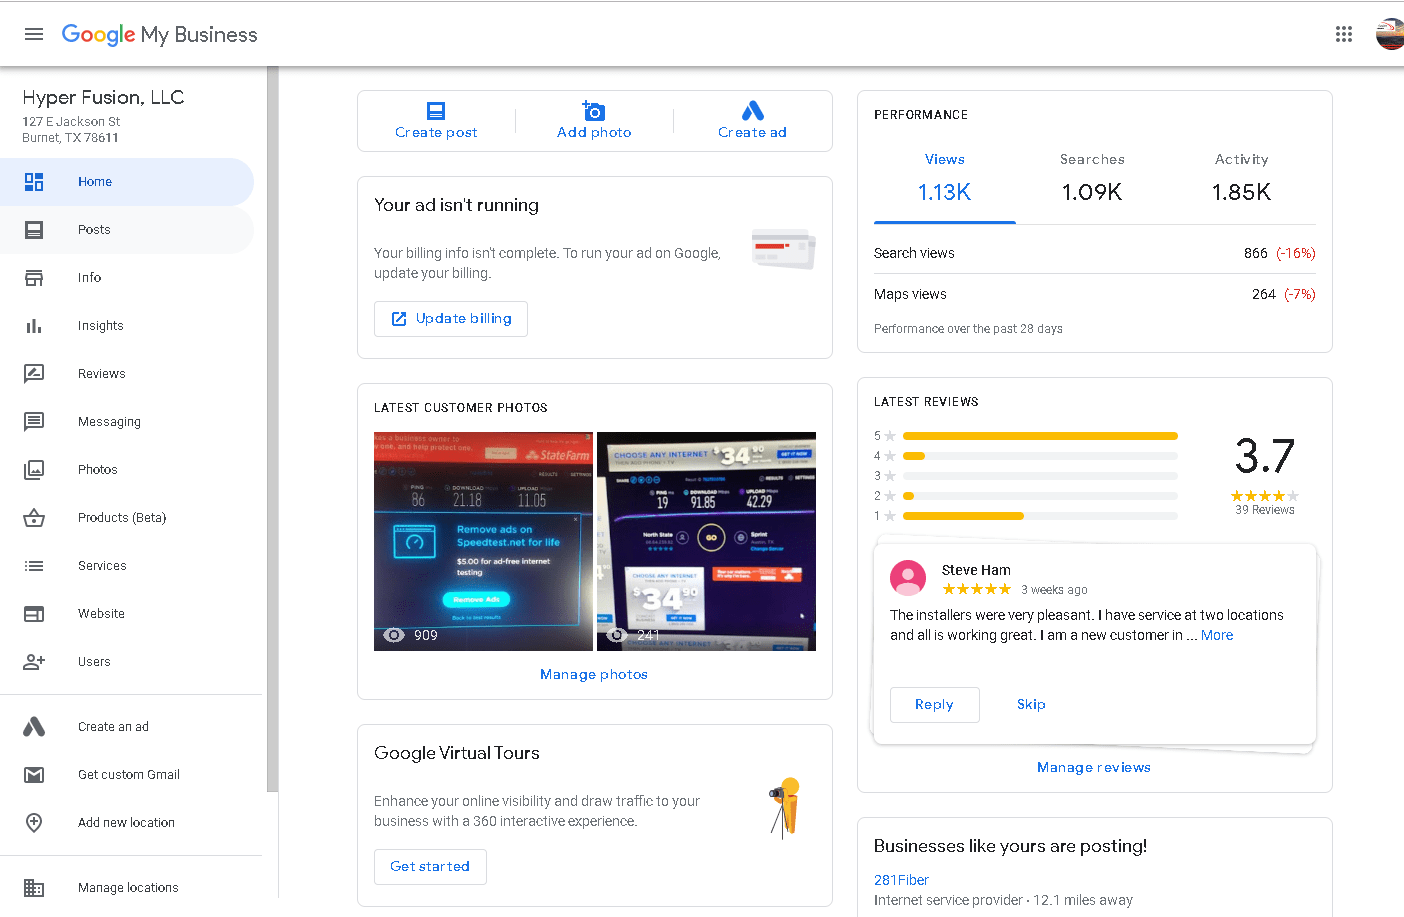The image size is (1404, 917).
Task: Open Products (Beta) in the sidebar
Action: (127, 518)
